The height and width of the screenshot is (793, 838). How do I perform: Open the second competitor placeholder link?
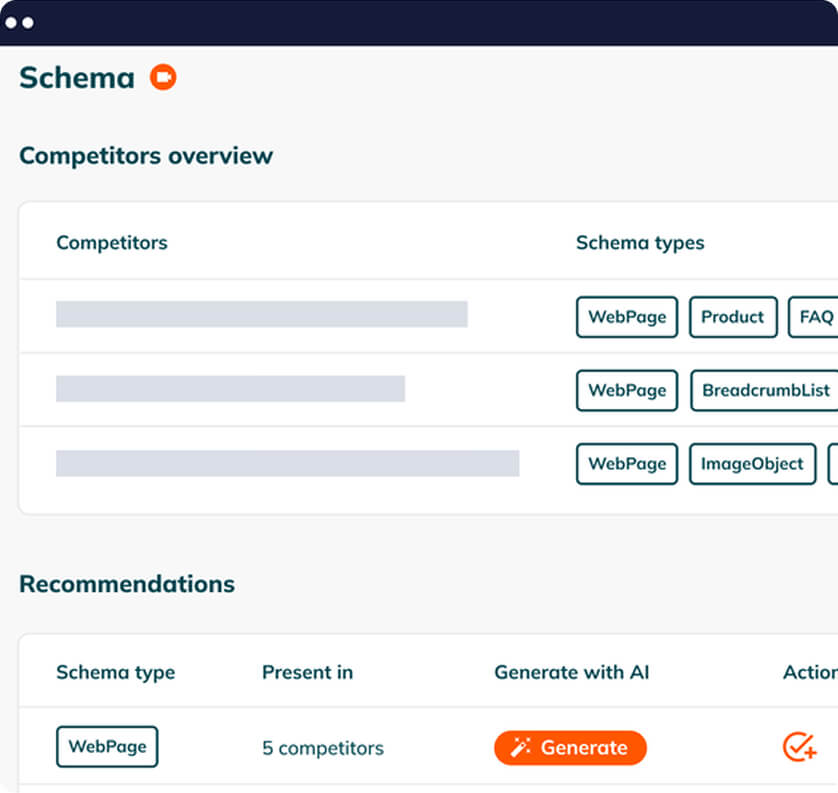(230, 388)
